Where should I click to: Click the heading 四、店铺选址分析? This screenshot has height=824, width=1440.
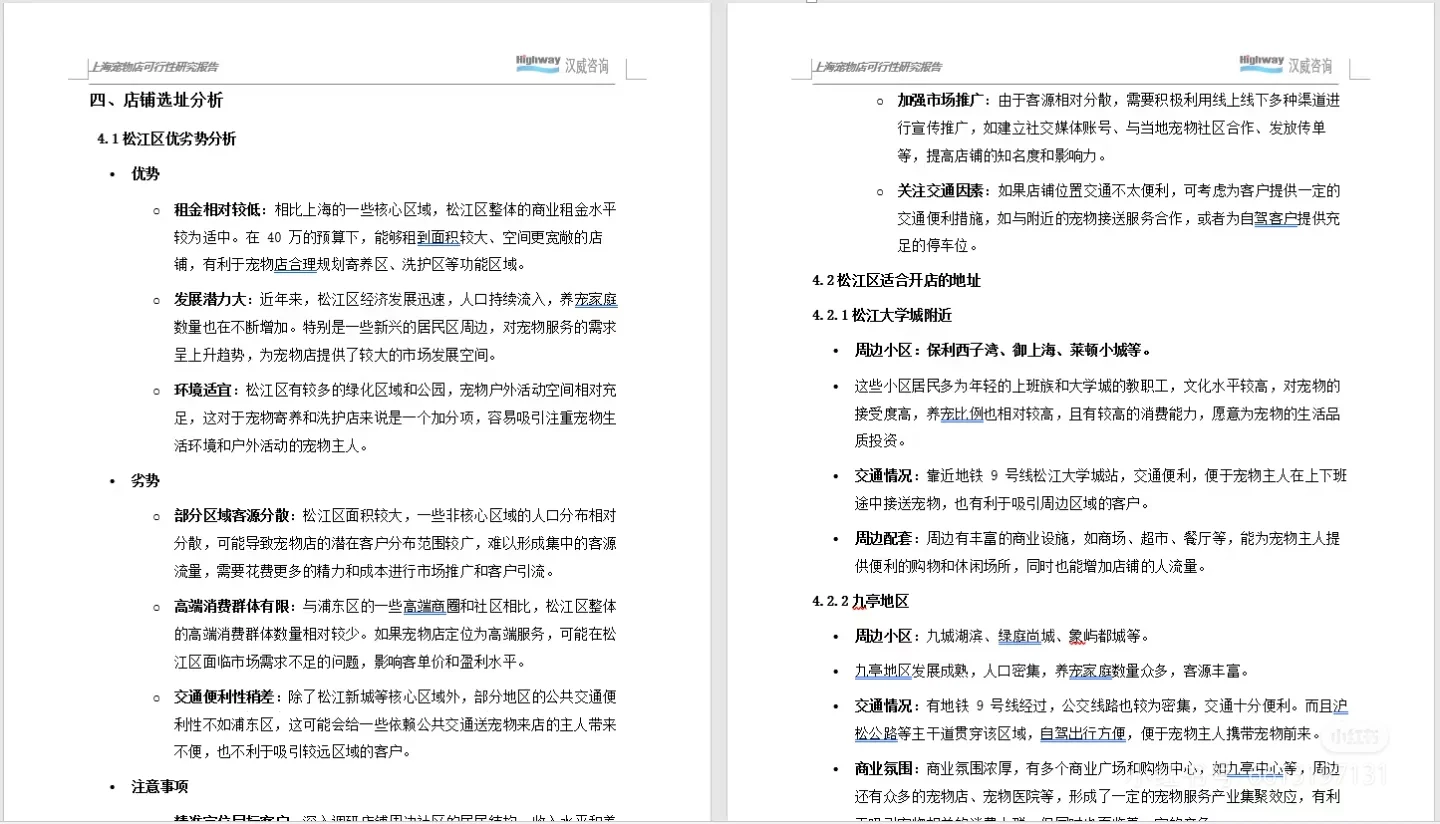[x=156, y=100]
